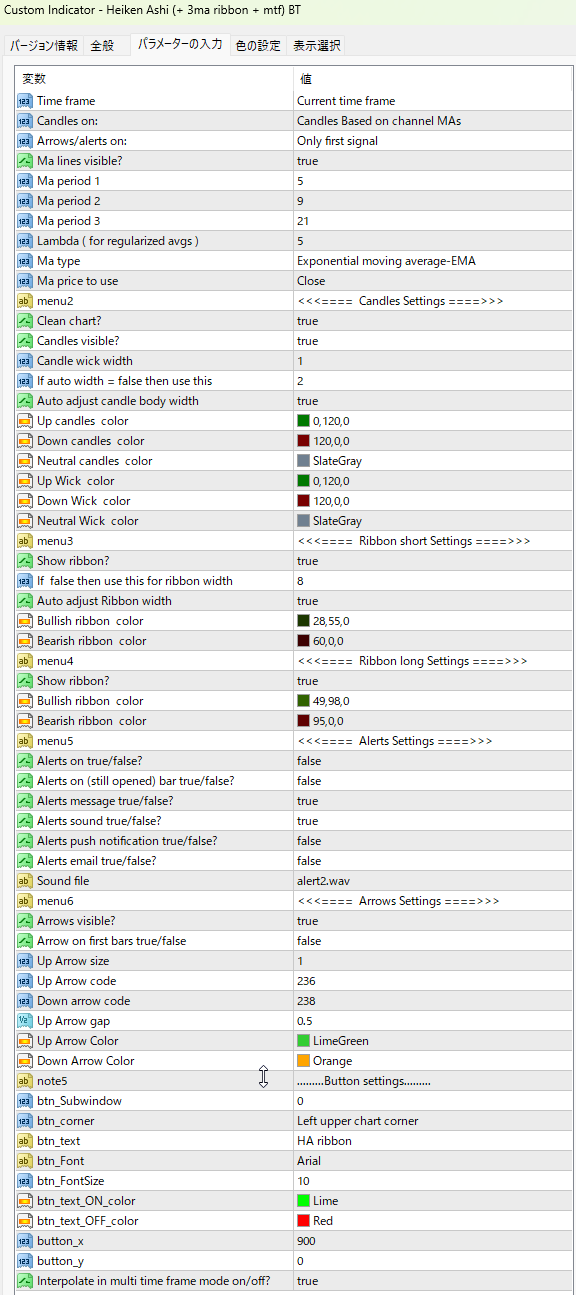The width and height of the screenshot is (576, 1295).
Task: Click the color icon beside Up candles color
Action: pyautogui.click(x=25, y=421)
